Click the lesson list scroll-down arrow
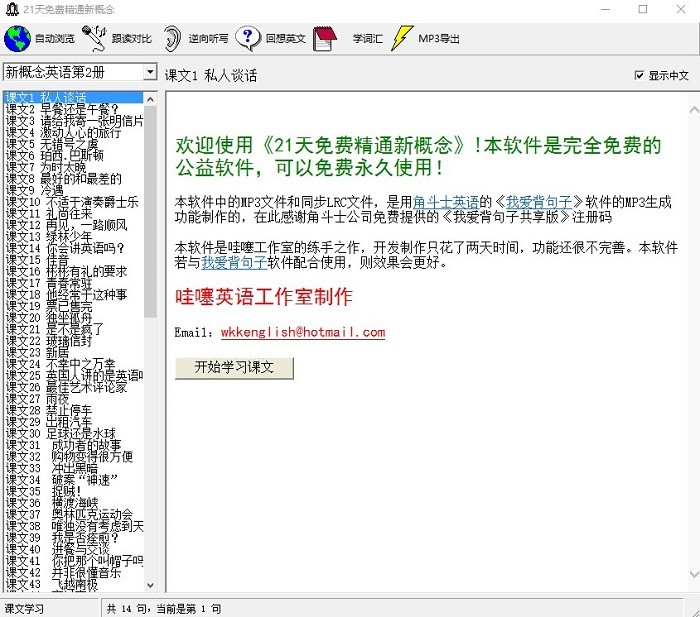Screen dimensions: 700x617 [x=151, y=584]
